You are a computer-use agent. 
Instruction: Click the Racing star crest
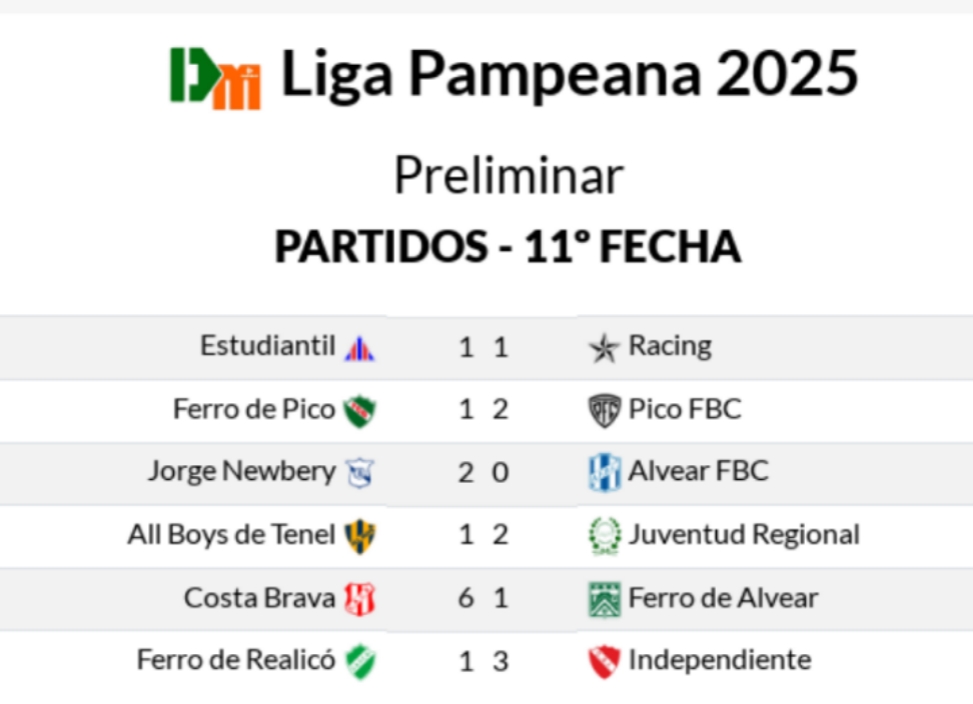pyautogui.click(x=604, y=348)
